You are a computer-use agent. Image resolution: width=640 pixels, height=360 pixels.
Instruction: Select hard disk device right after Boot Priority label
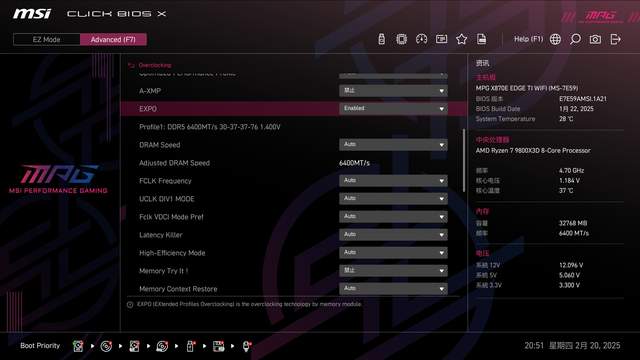[78, 346]
